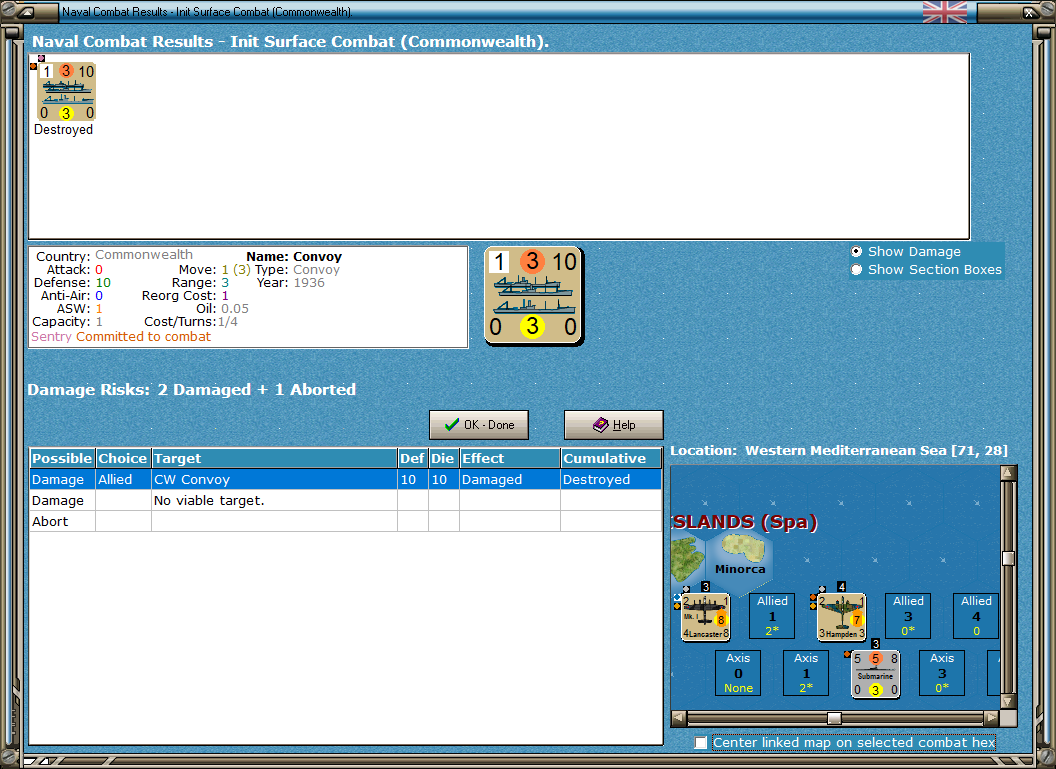Click the Effect column header
Image resolution: width=1056 pixels, height=769 pixels.
point(510,458)
